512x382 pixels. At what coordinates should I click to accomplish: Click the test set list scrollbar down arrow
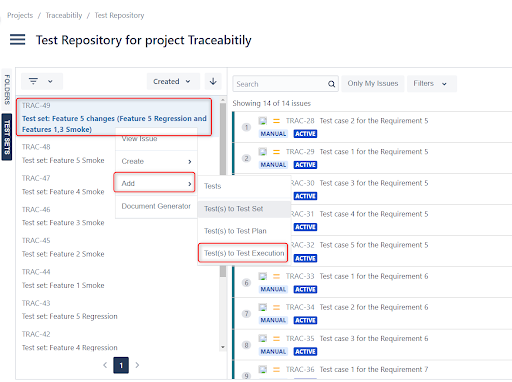223,347
